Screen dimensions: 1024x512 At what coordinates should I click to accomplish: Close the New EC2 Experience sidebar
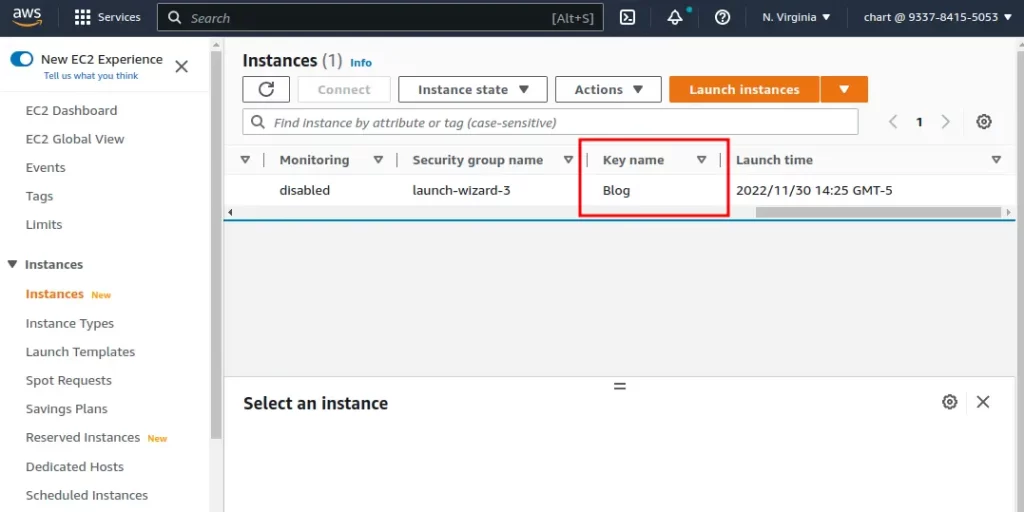click(182, 67)
